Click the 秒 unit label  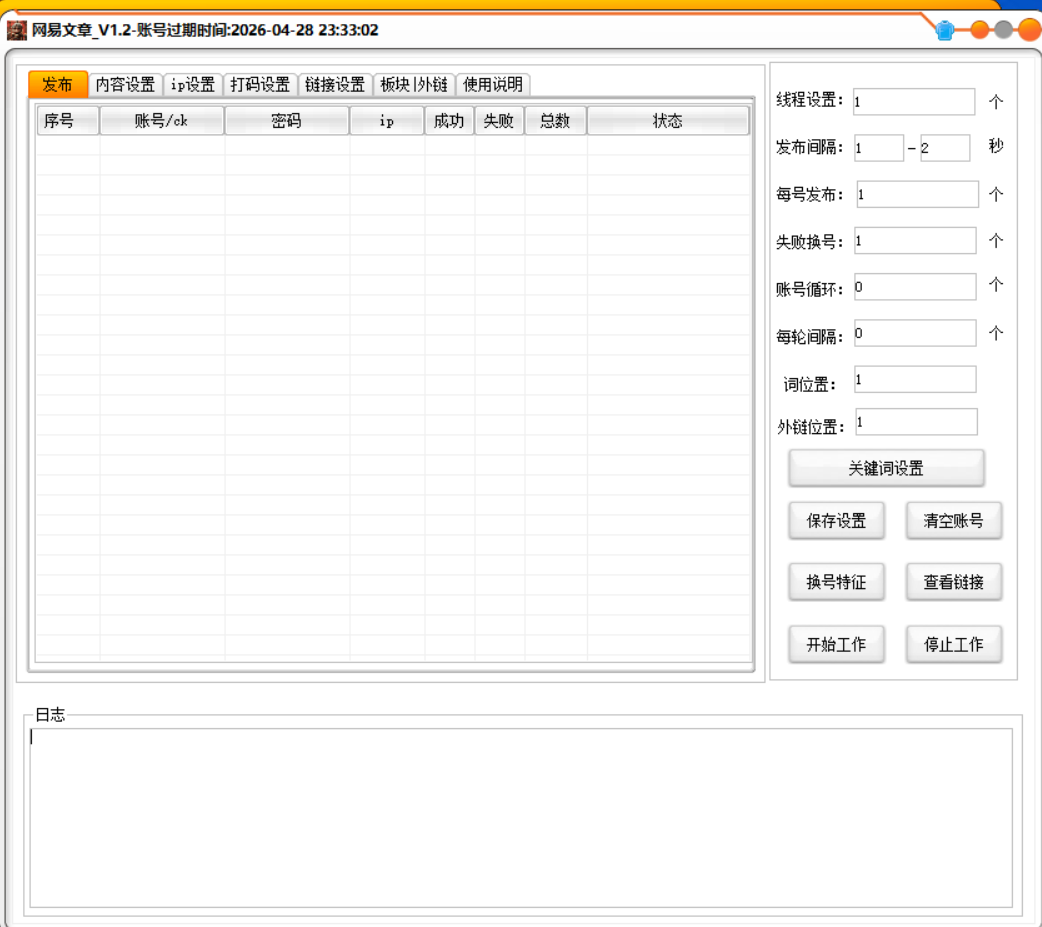(995, 146)
